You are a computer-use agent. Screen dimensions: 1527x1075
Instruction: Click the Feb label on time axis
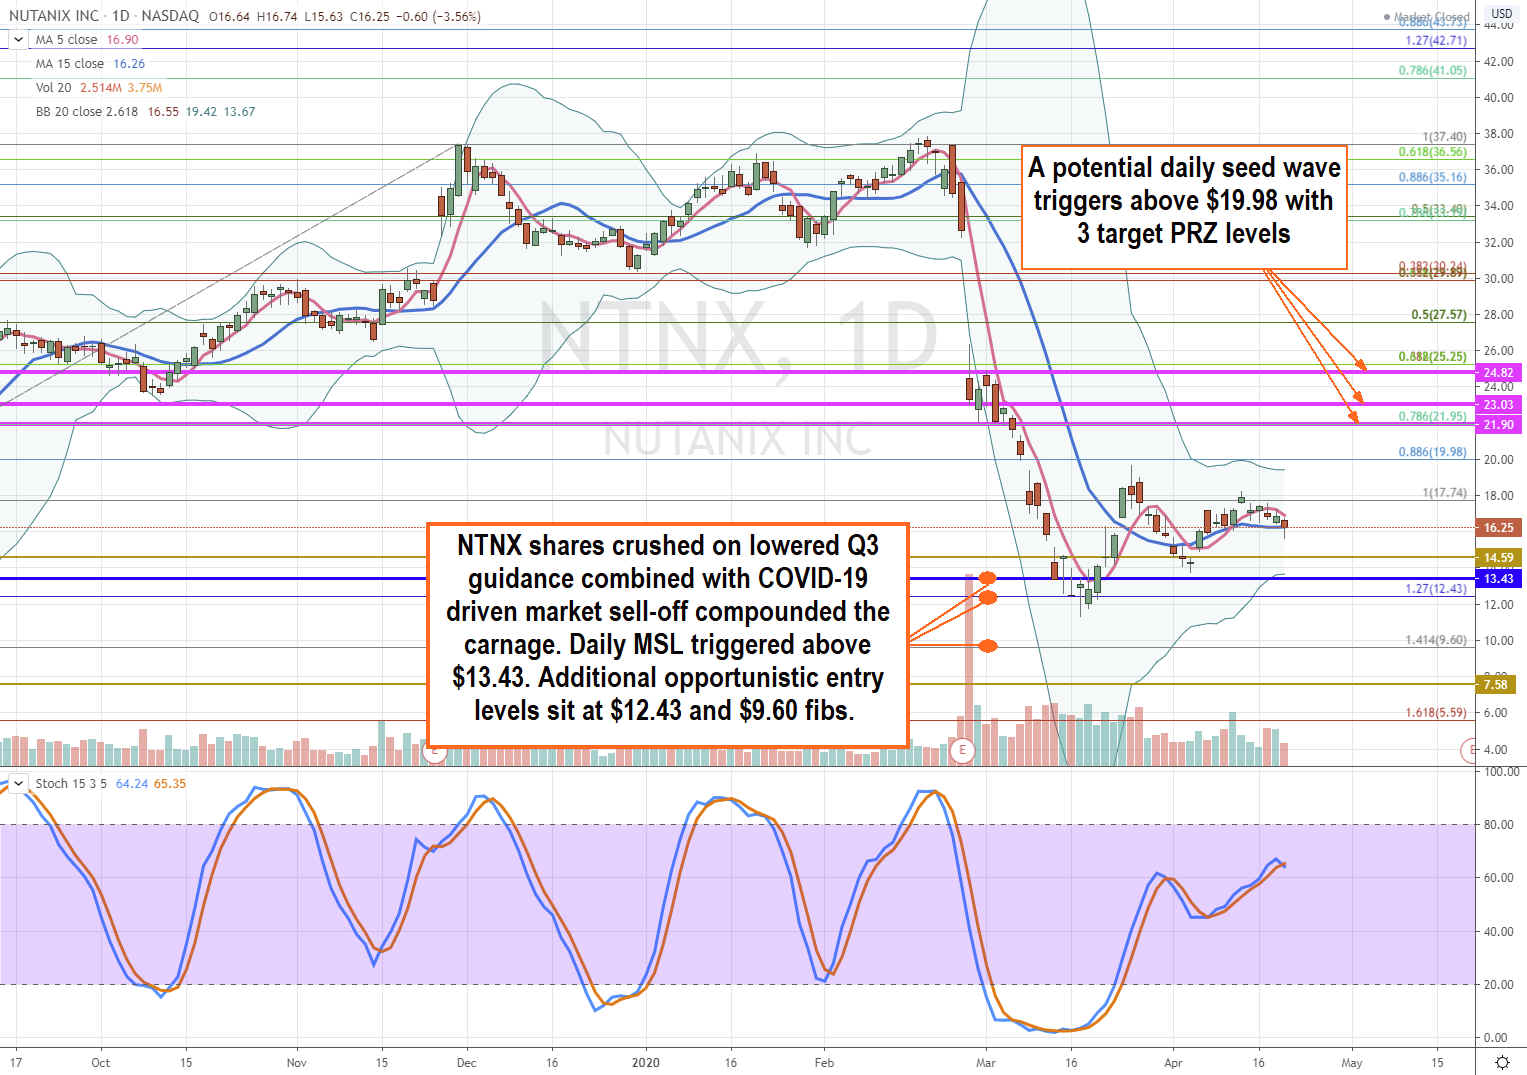824,1063
